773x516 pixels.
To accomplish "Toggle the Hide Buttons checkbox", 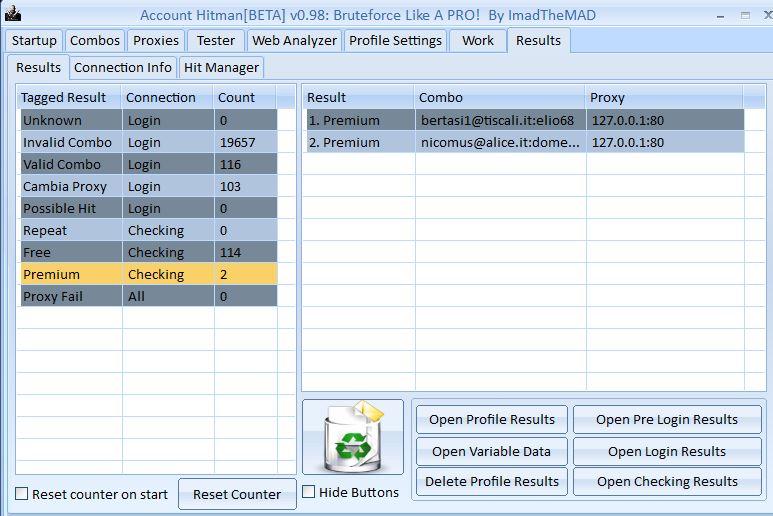I will (309, 492).
